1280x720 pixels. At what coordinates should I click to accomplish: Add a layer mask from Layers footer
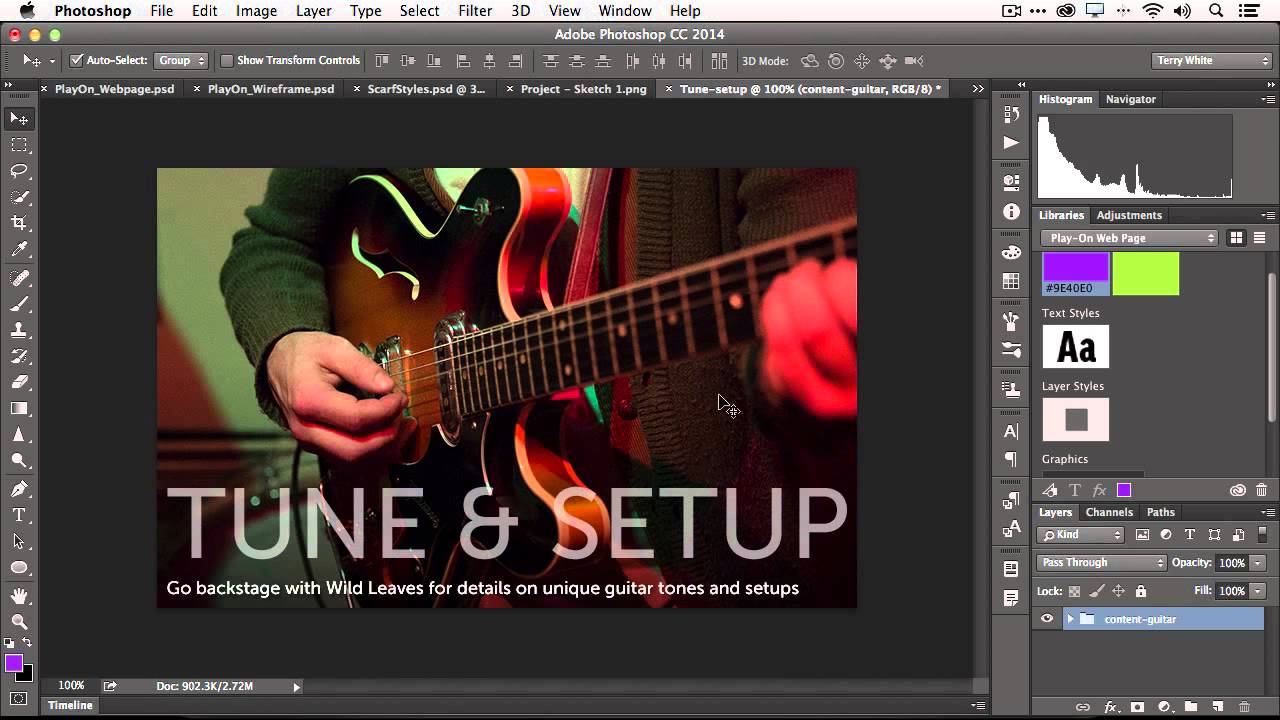(1139, 707)
